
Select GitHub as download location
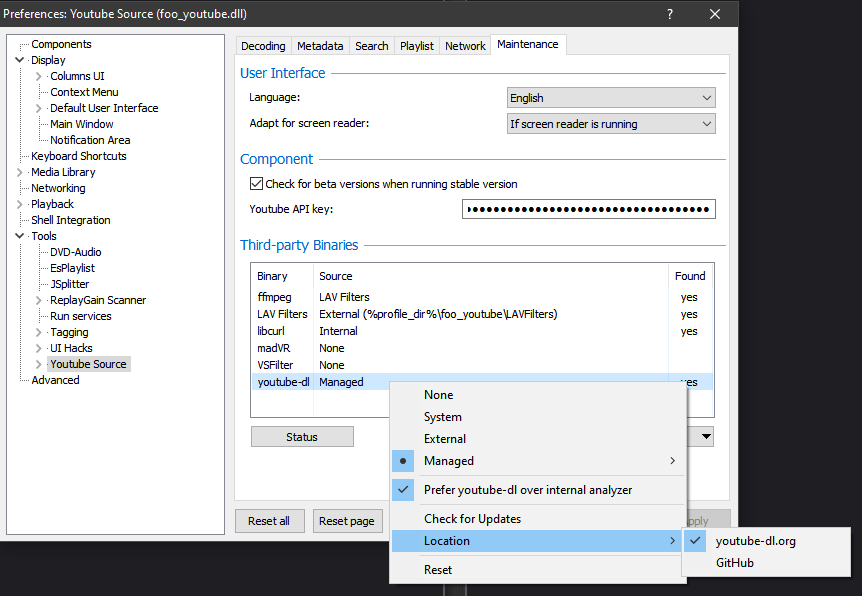coord(734,563)
